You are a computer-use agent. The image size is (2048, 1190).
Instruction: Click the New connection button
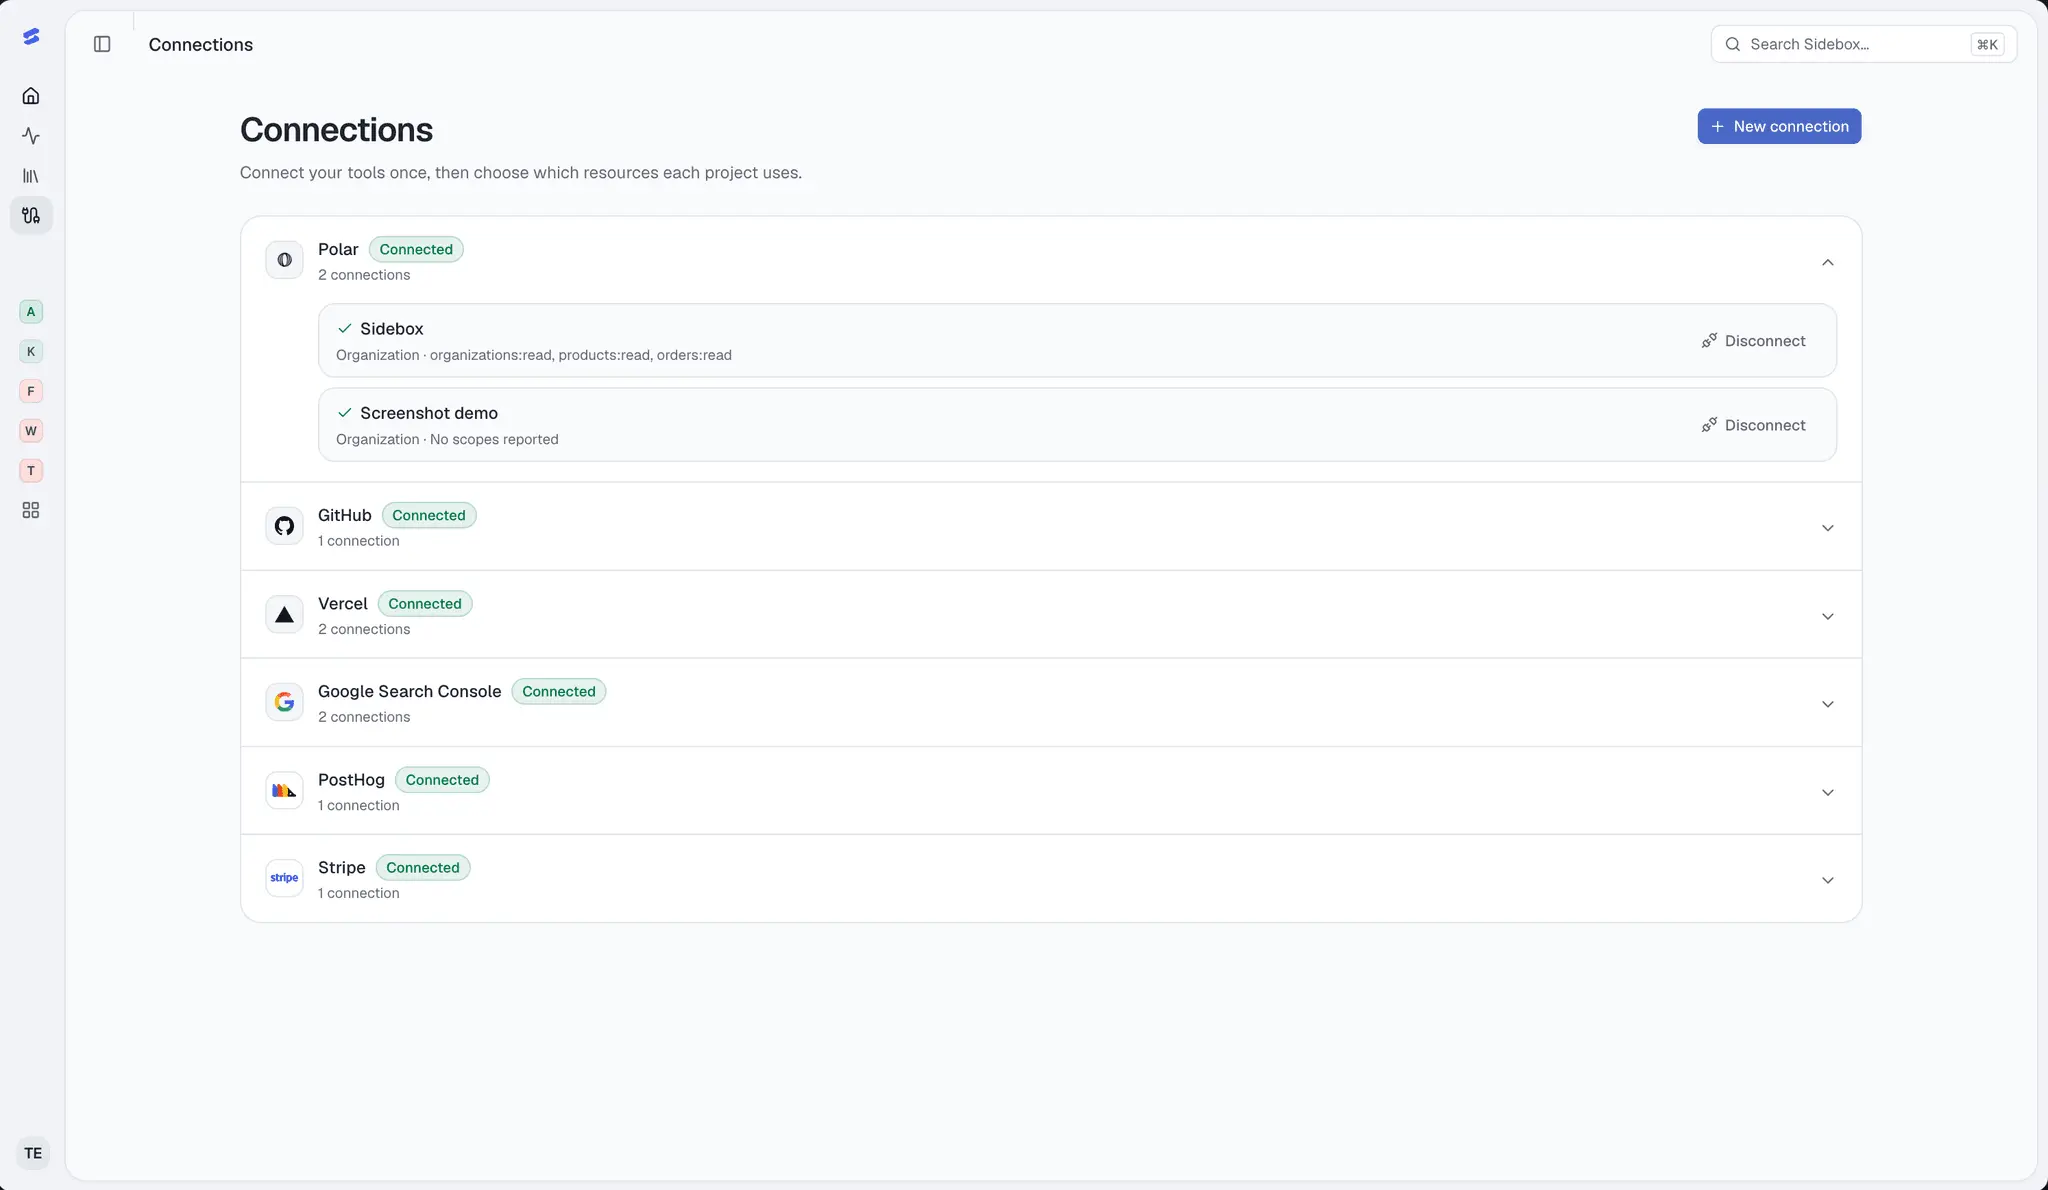coord(1779,126)
